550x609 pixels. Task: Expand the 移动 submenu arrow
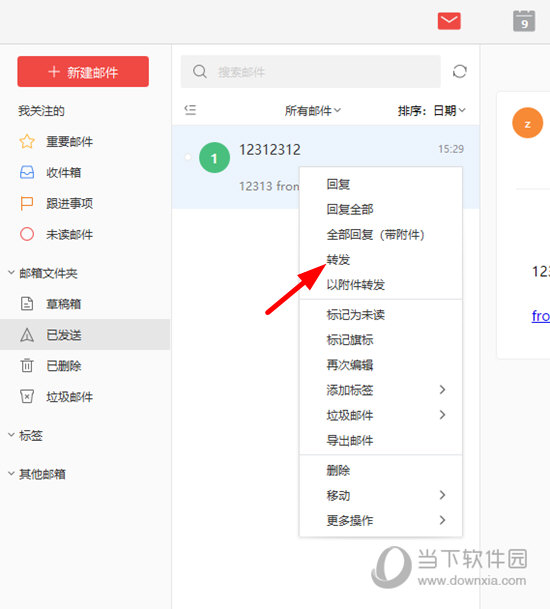(x=442, y=495)
